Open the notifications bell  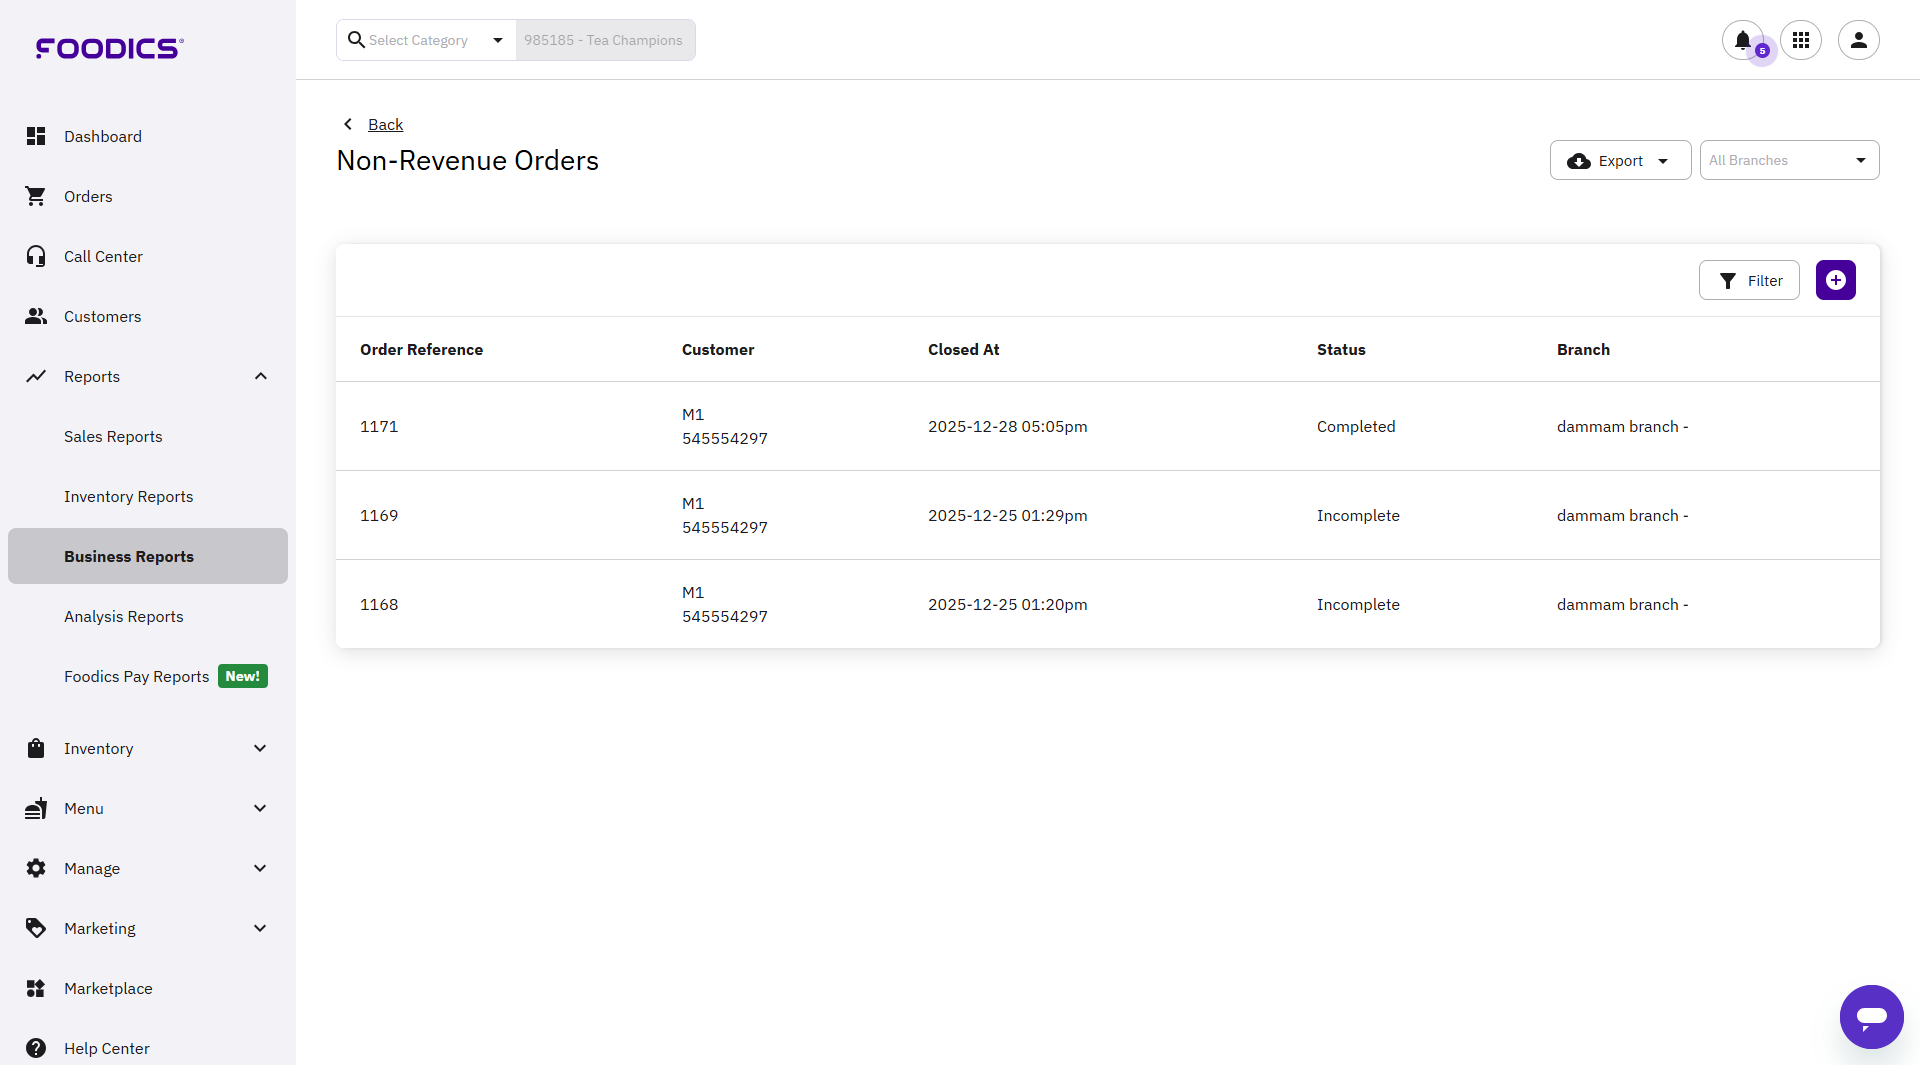click(1742, 41)
